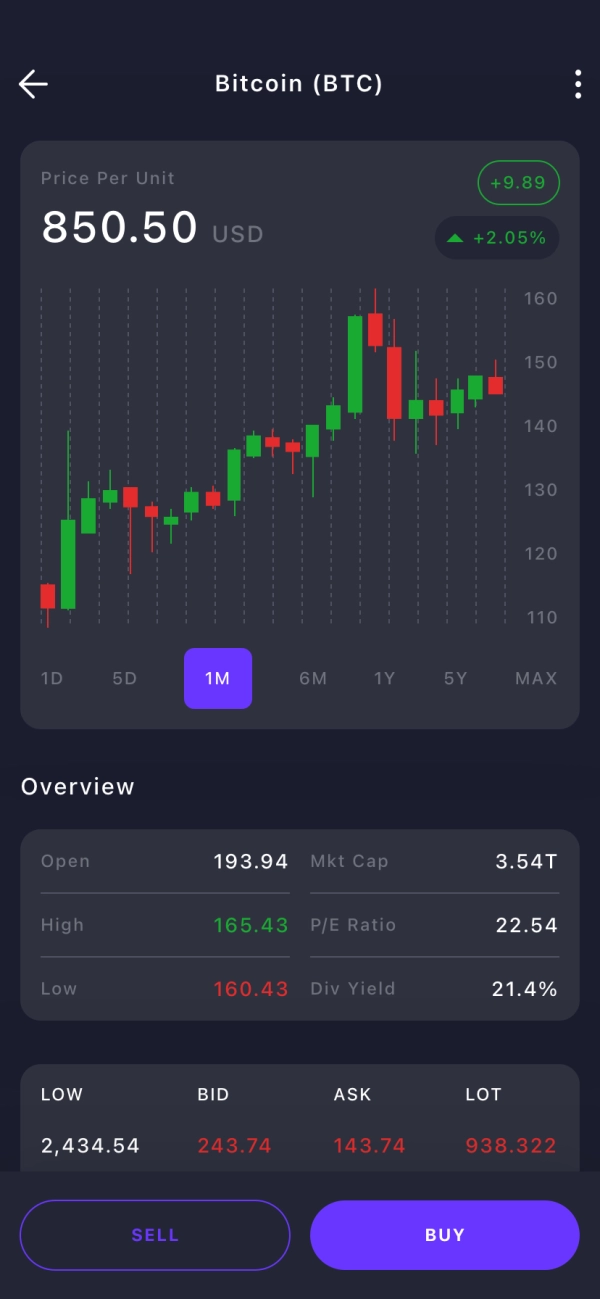Click the Price Per Unit label
Screen dimensions: 600x1299
[108, 178]
